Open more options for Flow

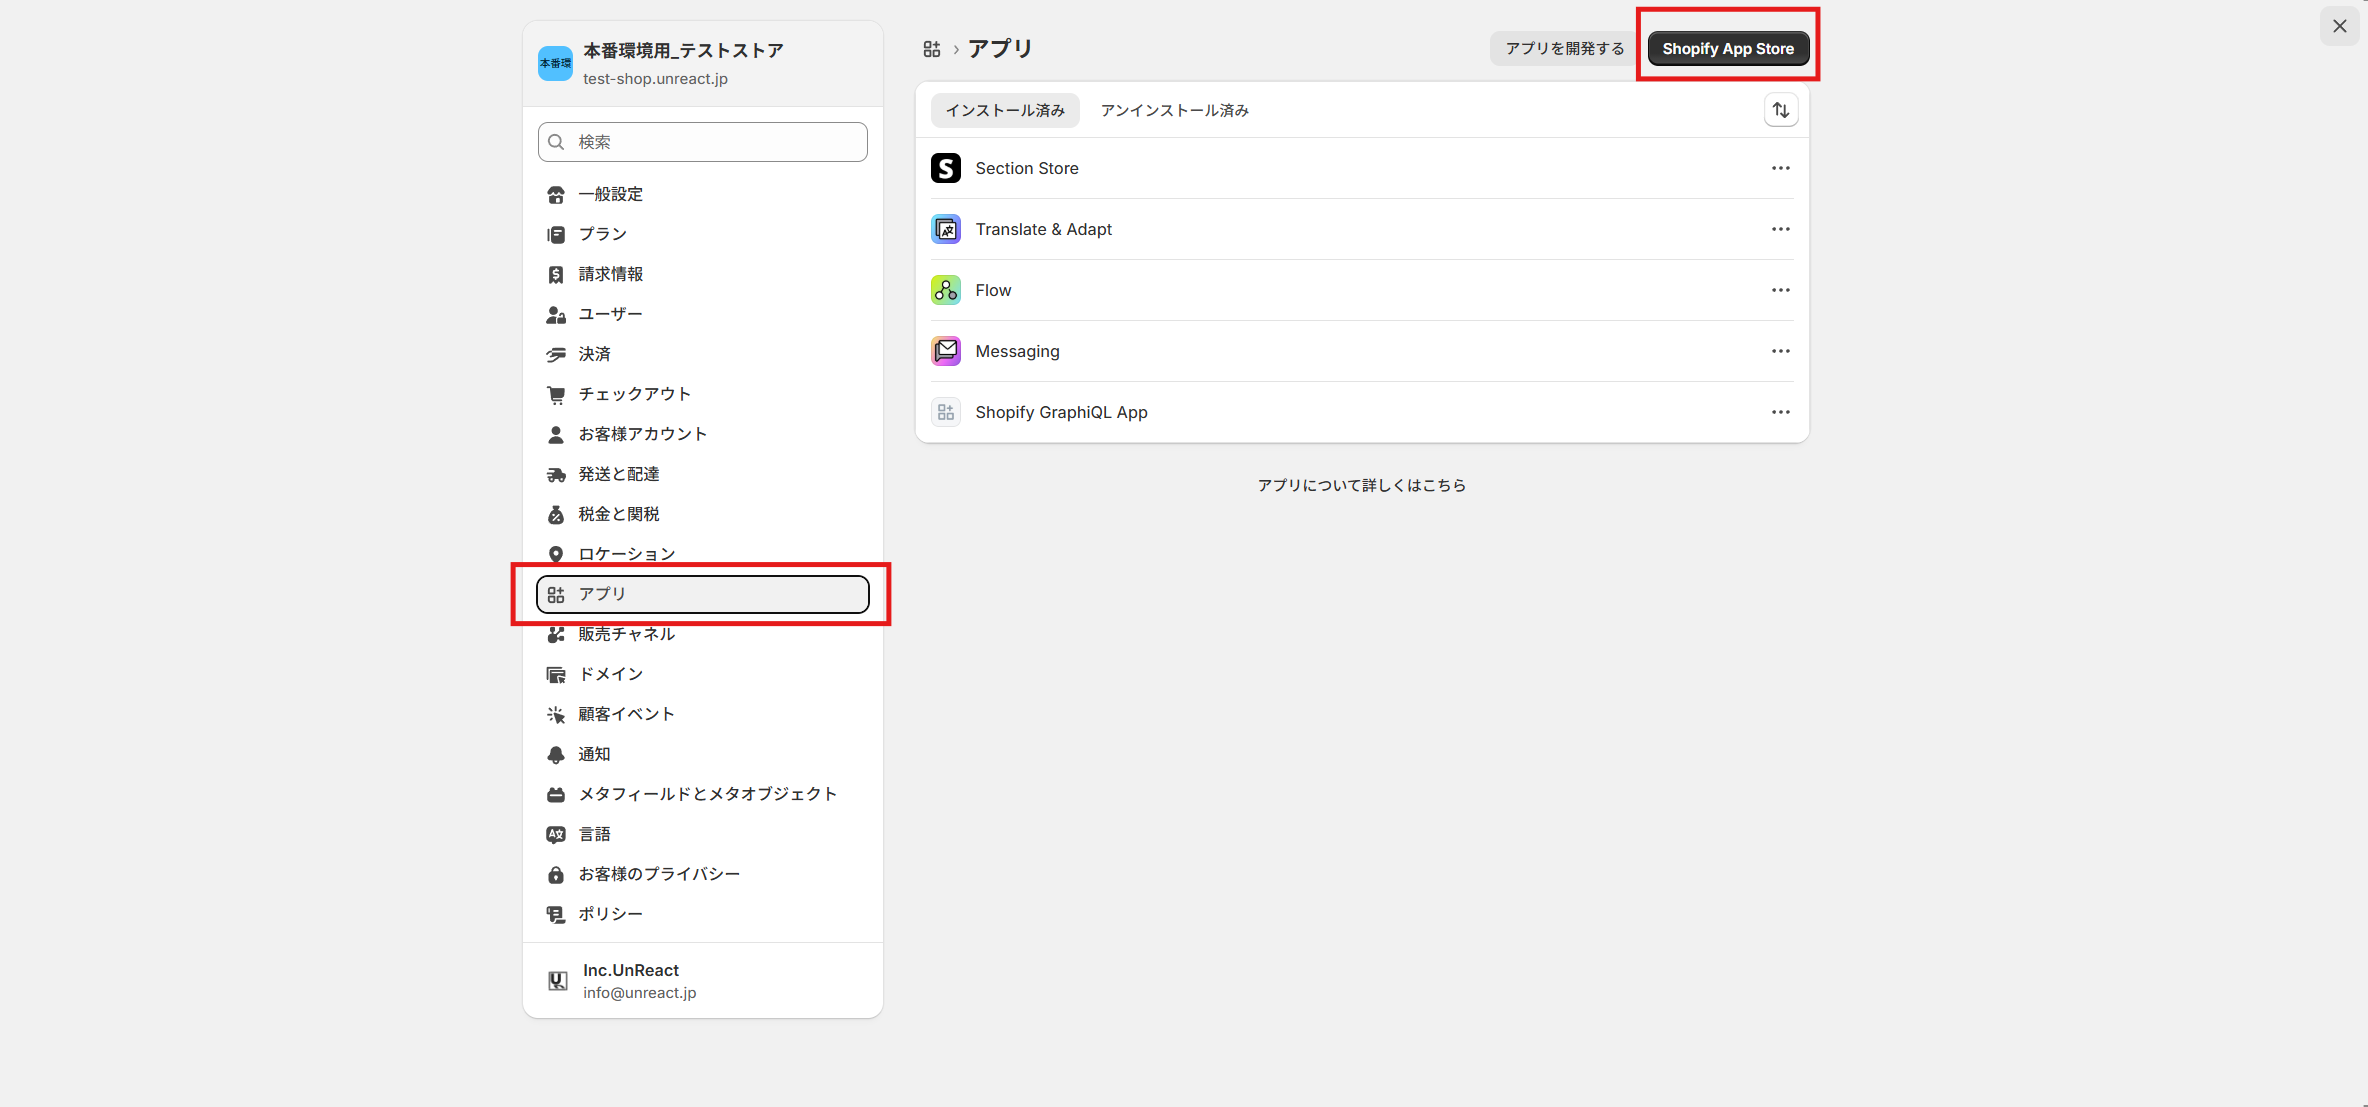tap(1781, 290)
